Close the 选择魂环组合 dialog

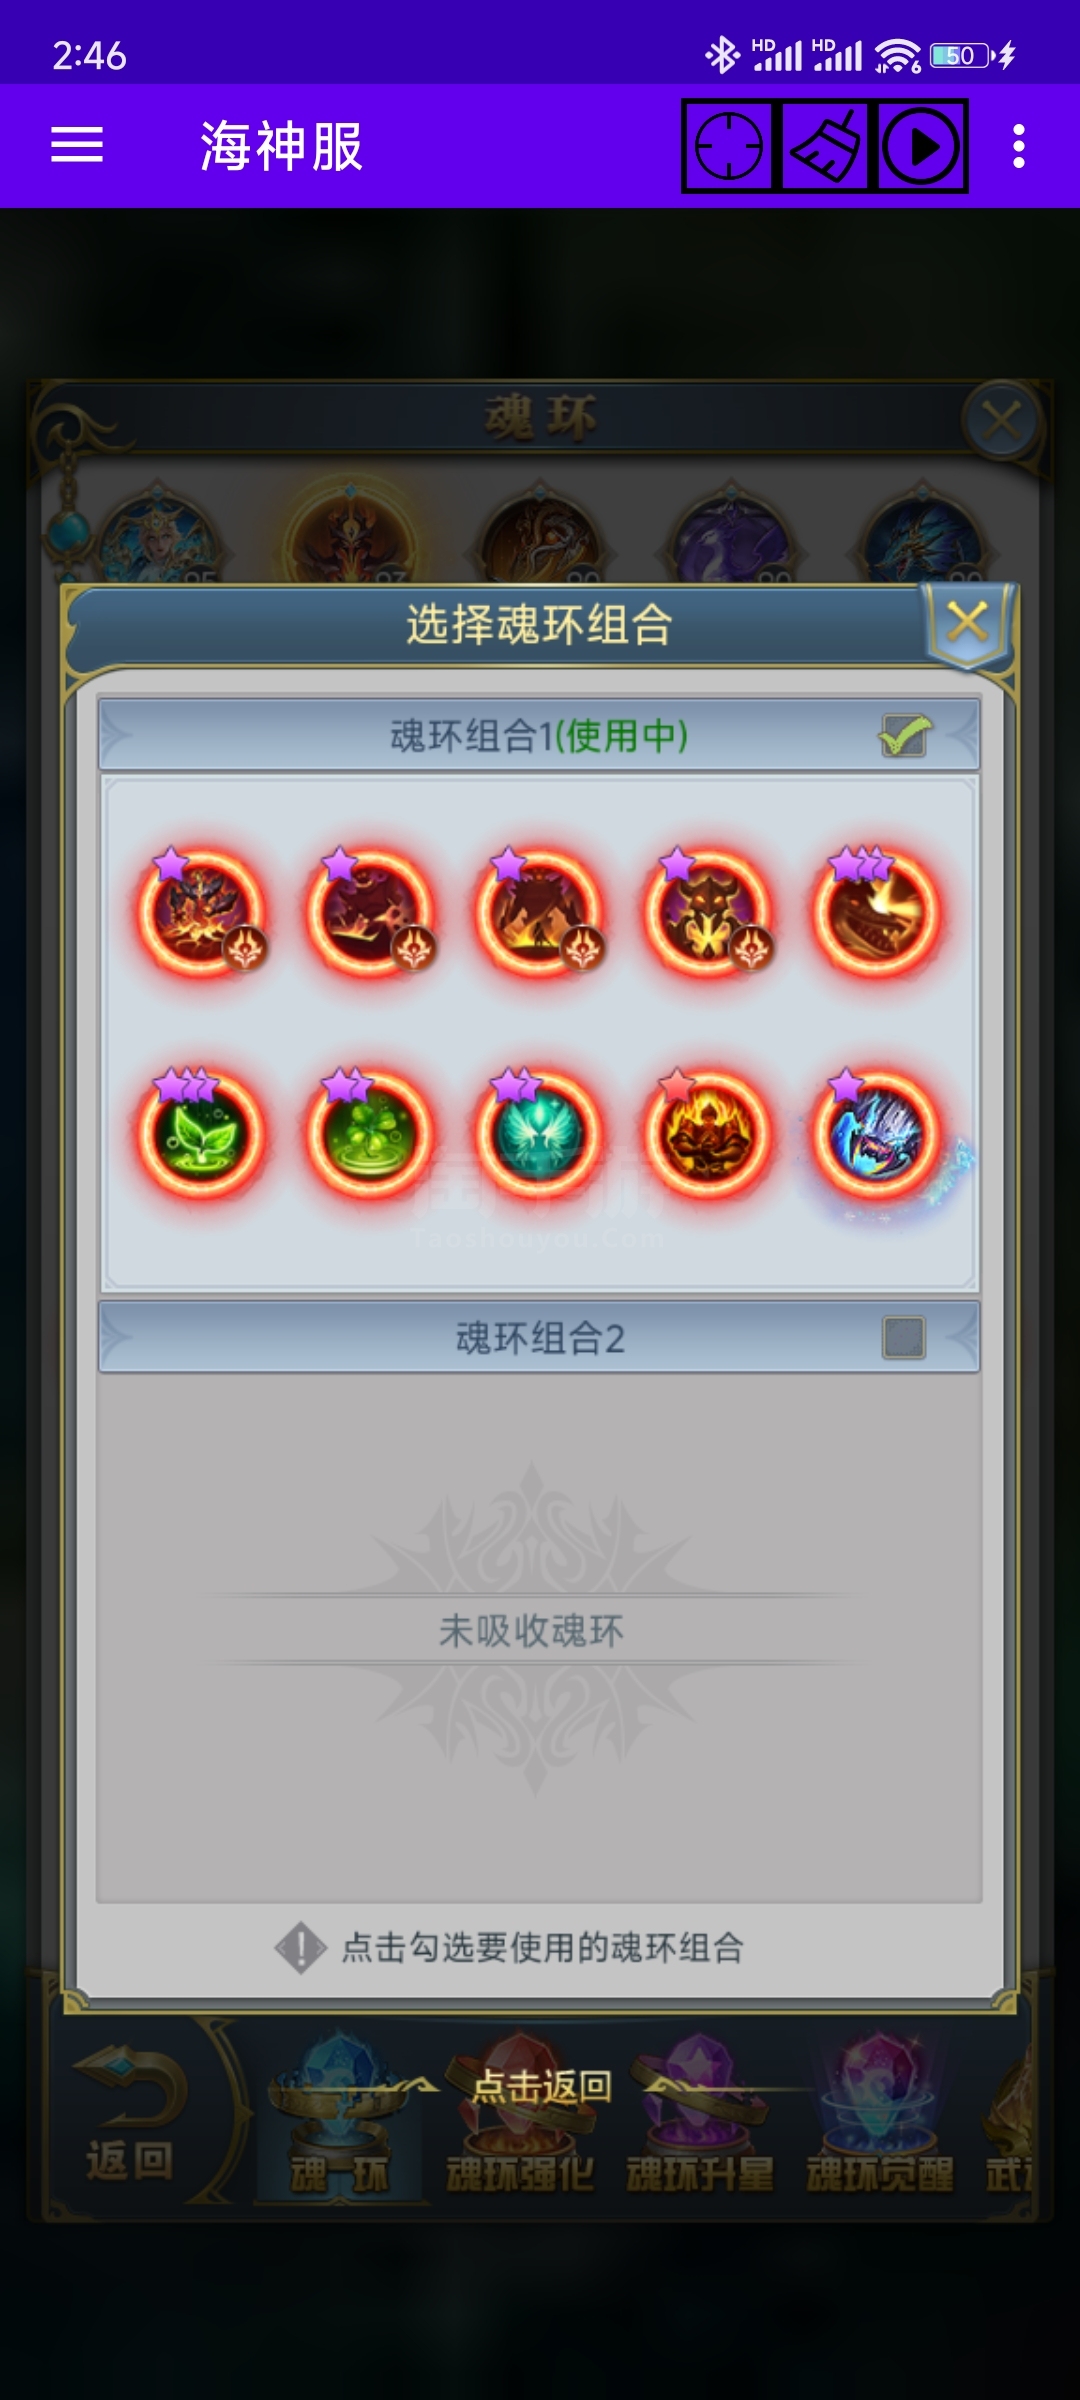[968, 622]
